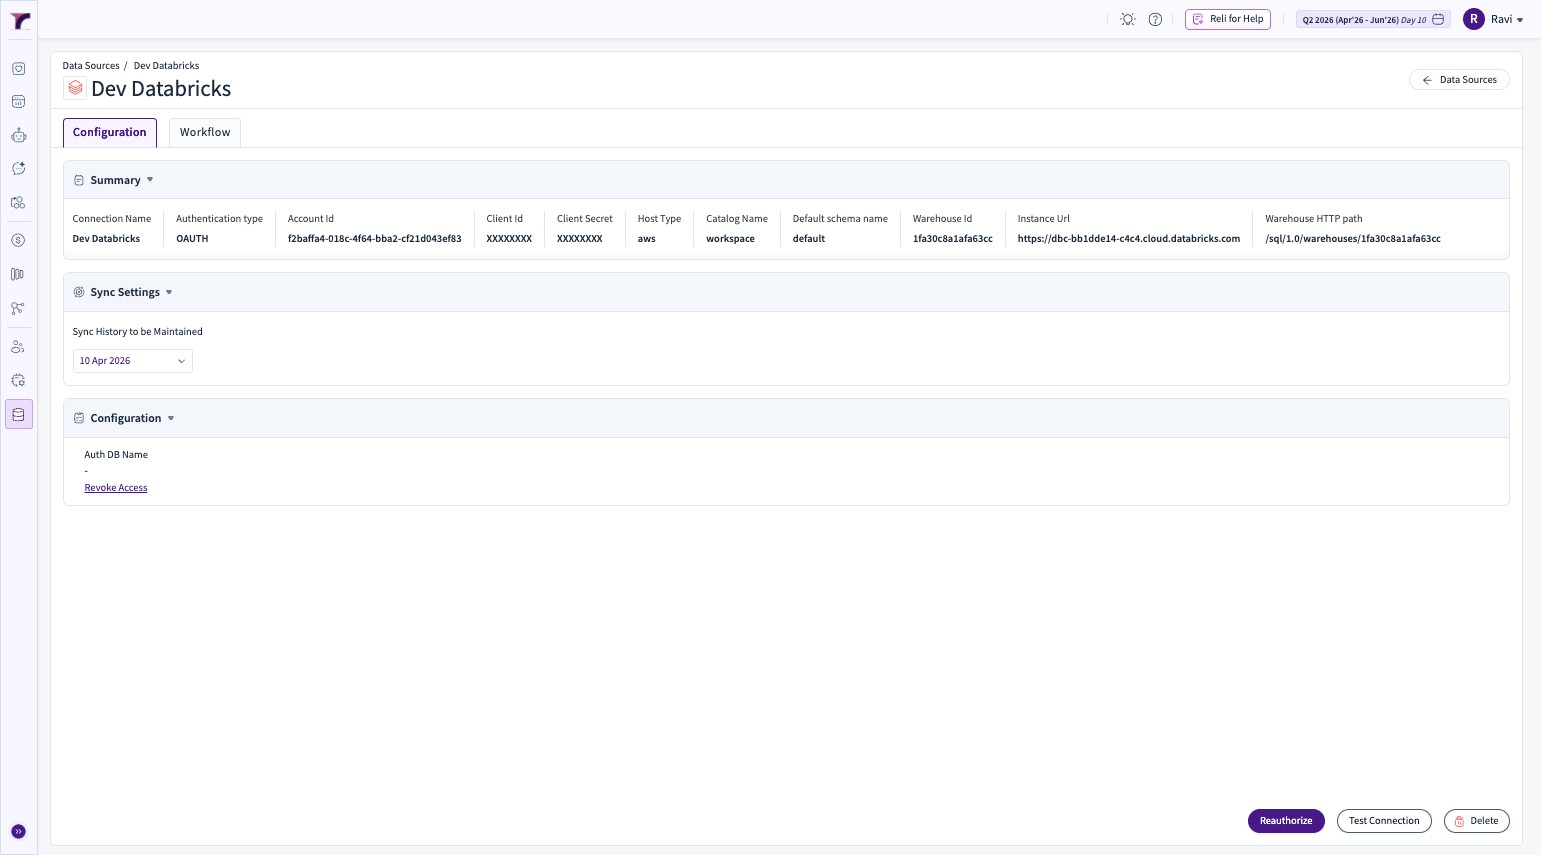Click the Summary section icon
1541x855 pixels.
click(x=79, y=181)
